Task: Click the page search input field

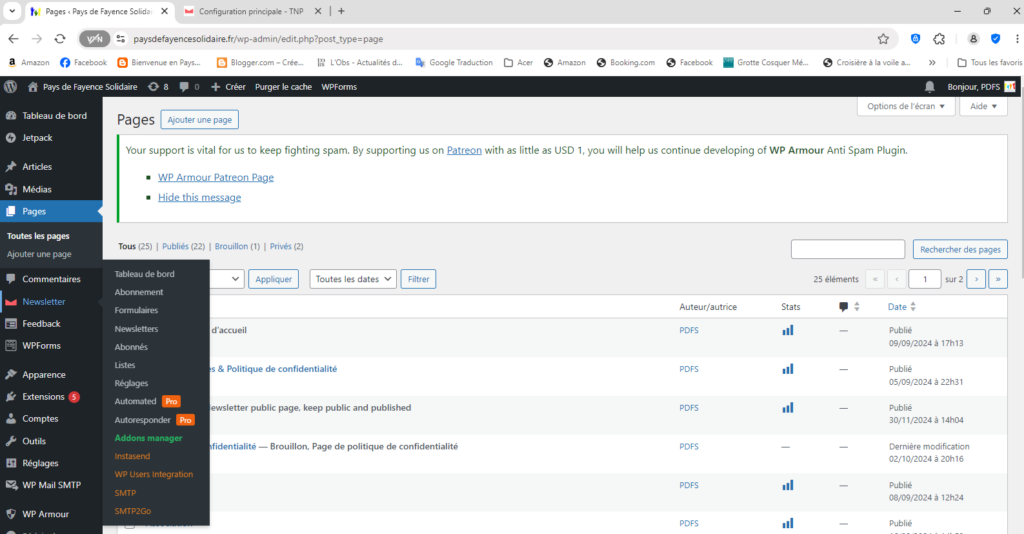Action: click(x=847, y=249)
